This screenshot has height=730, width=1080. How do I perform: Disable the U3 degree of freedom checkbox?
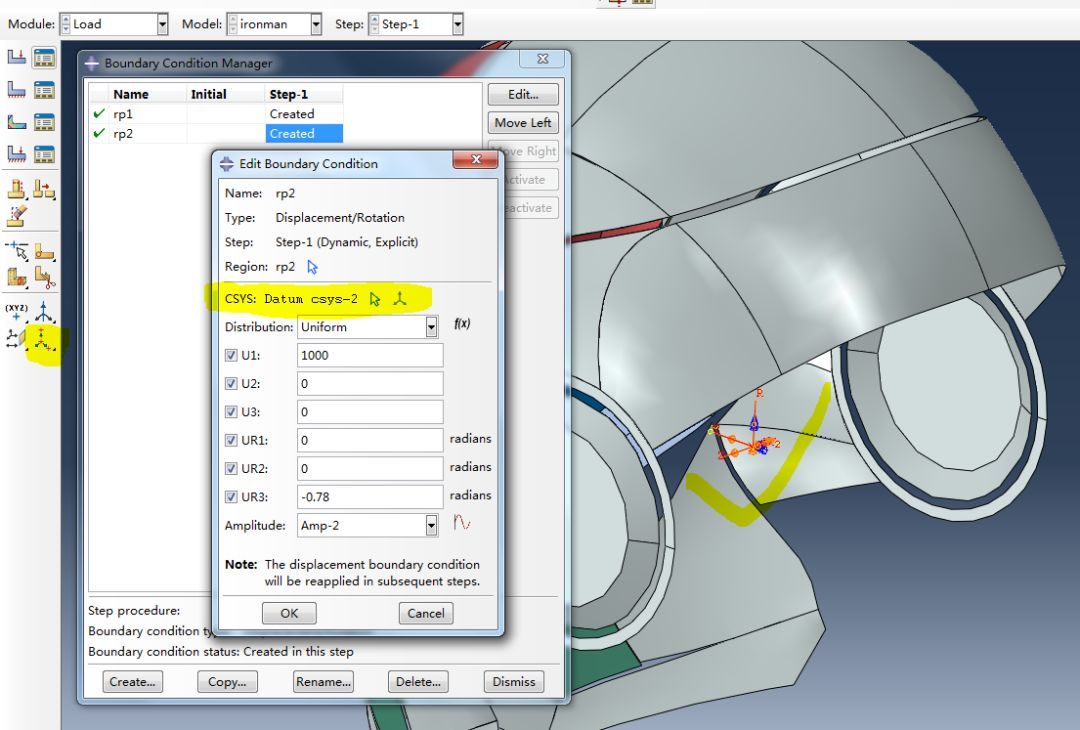pyautogui.click(x=231, y=412)
